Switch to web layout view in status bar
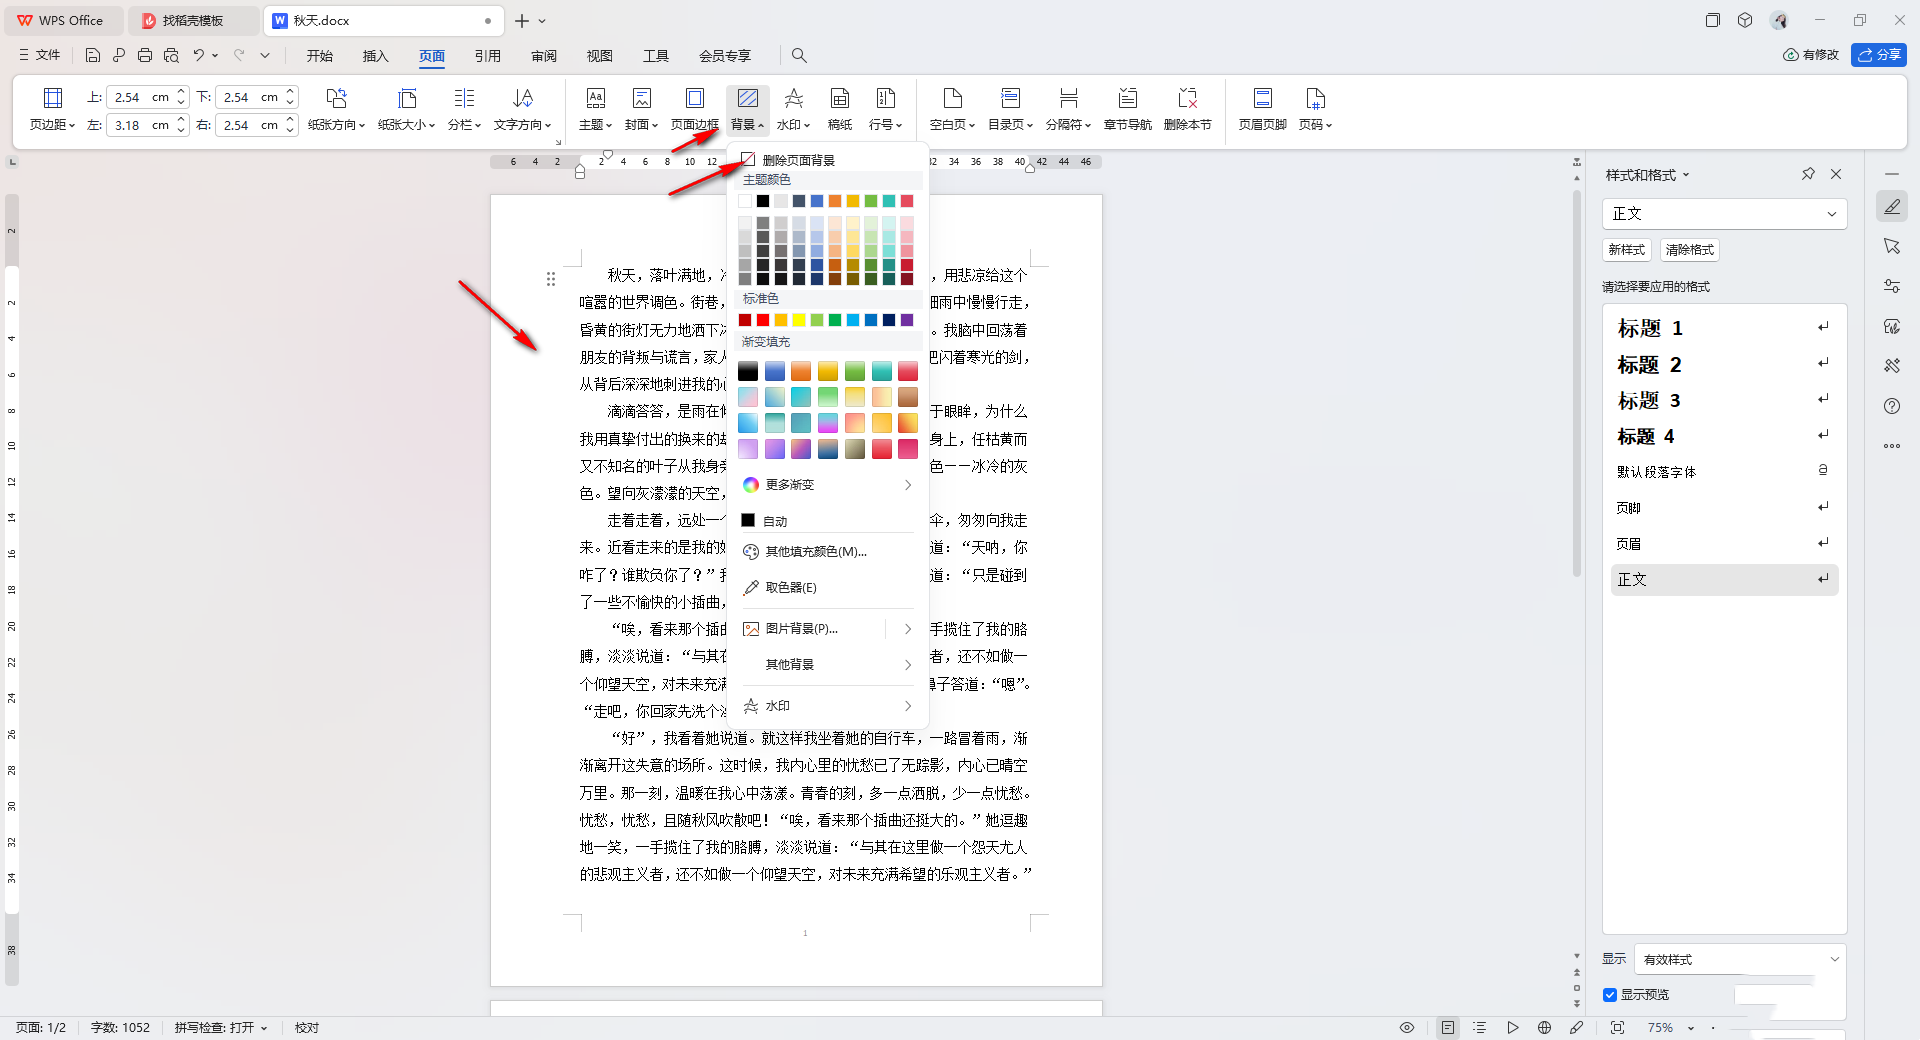This screenshot has width=1920, height=1040. click(1544, 1027)
